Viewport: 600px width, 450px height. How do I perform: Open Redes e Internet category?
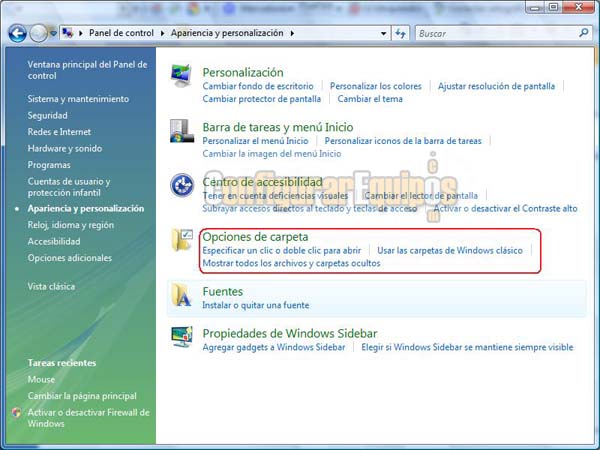pyautogui.click(x=59, y=132)
